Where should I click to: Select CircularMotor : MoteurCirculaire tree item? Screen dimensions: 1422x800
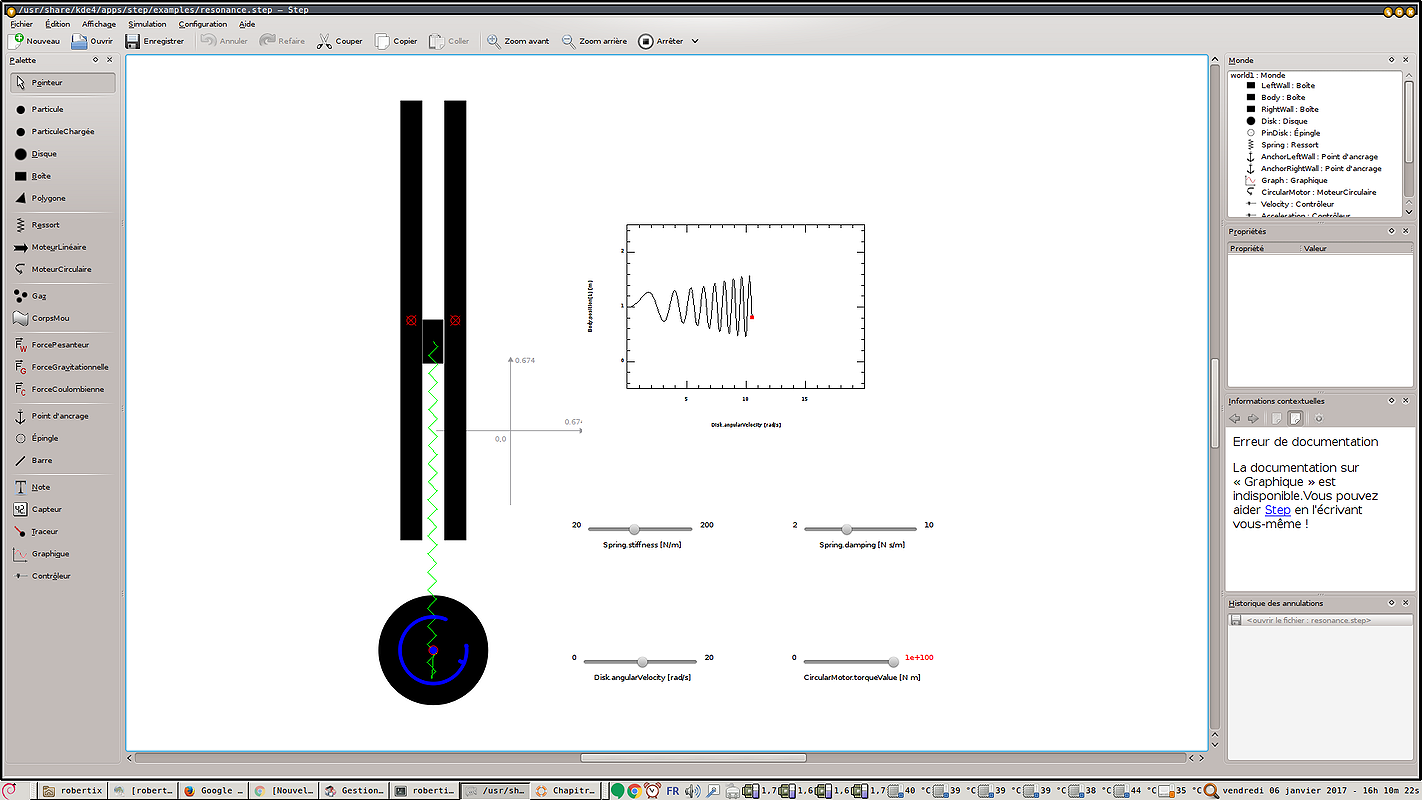(x=1318, y=192)
